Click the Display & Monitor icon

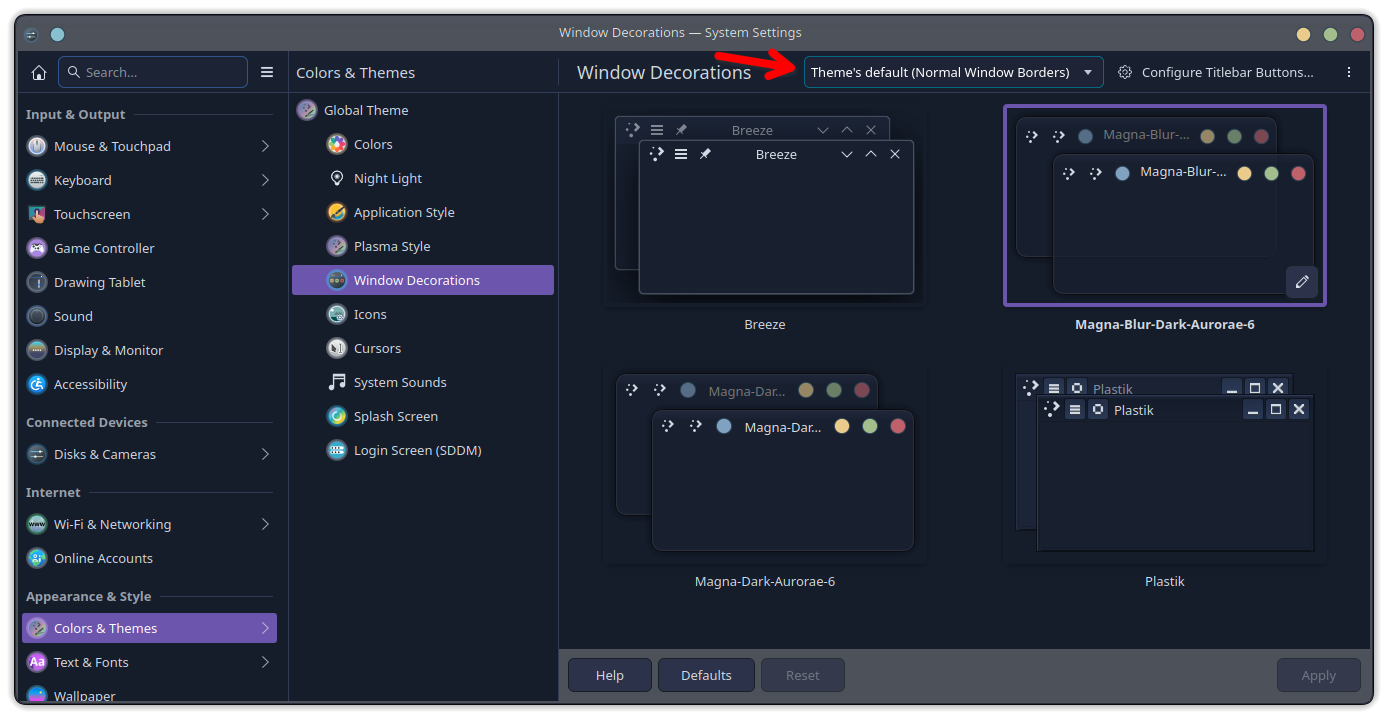[37, 350]
